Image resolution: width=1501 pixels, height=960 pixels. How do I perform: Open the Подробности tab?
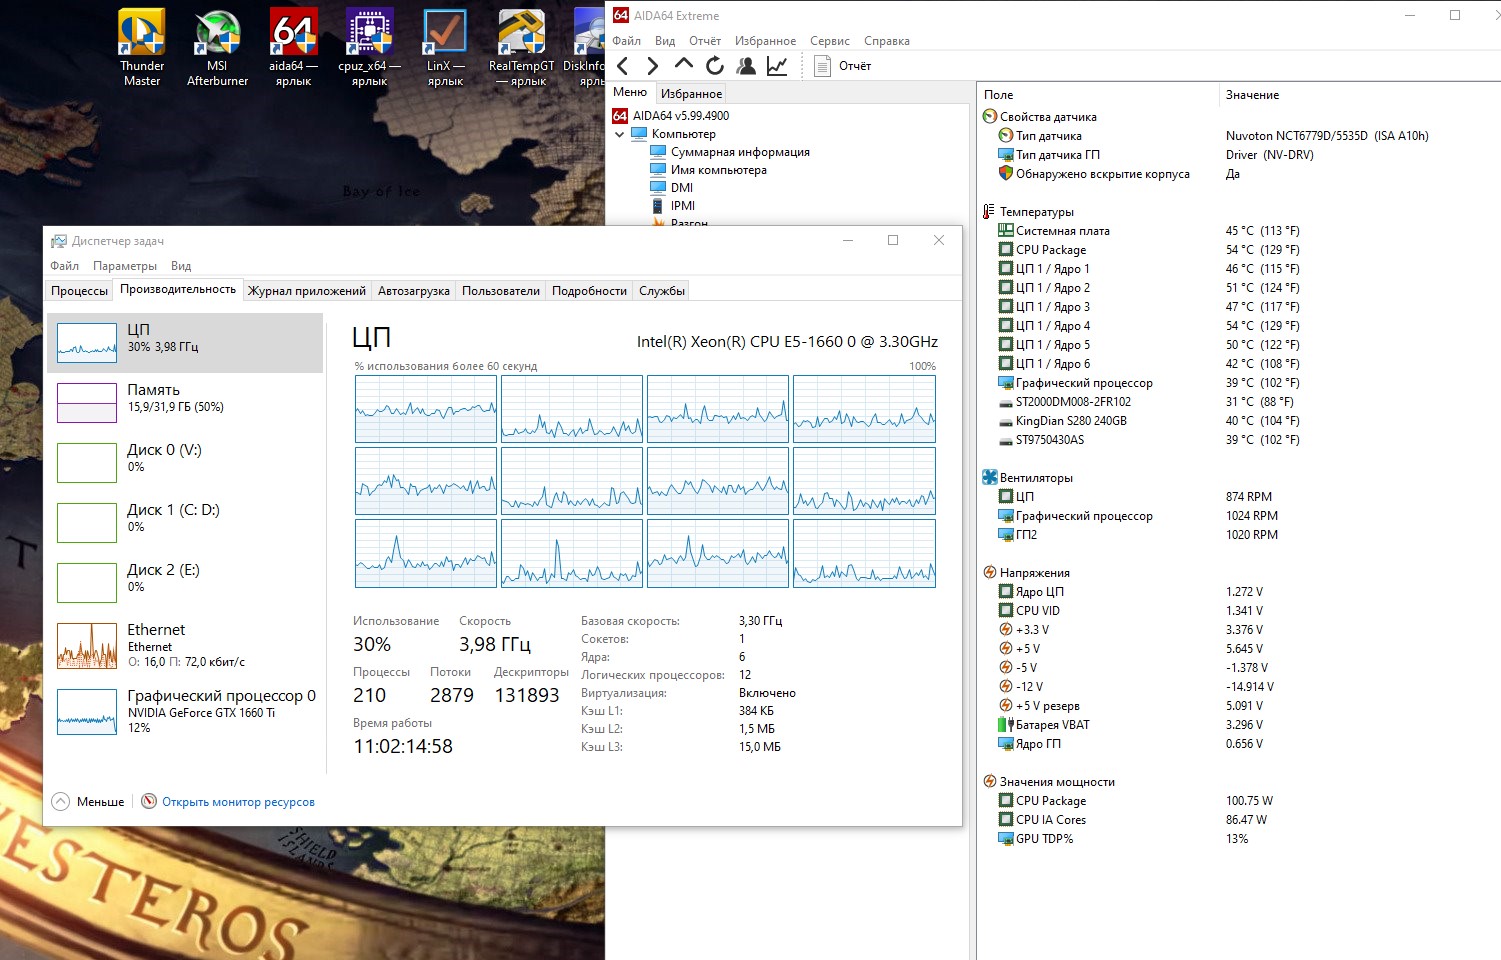(x=590, y=291)
